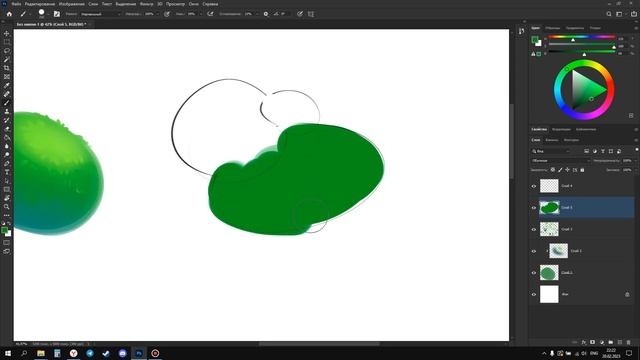Viewport: 640px width, 360px height.
Task: Open the layer filter kind dropdown
Action: [x=551, y=151]
